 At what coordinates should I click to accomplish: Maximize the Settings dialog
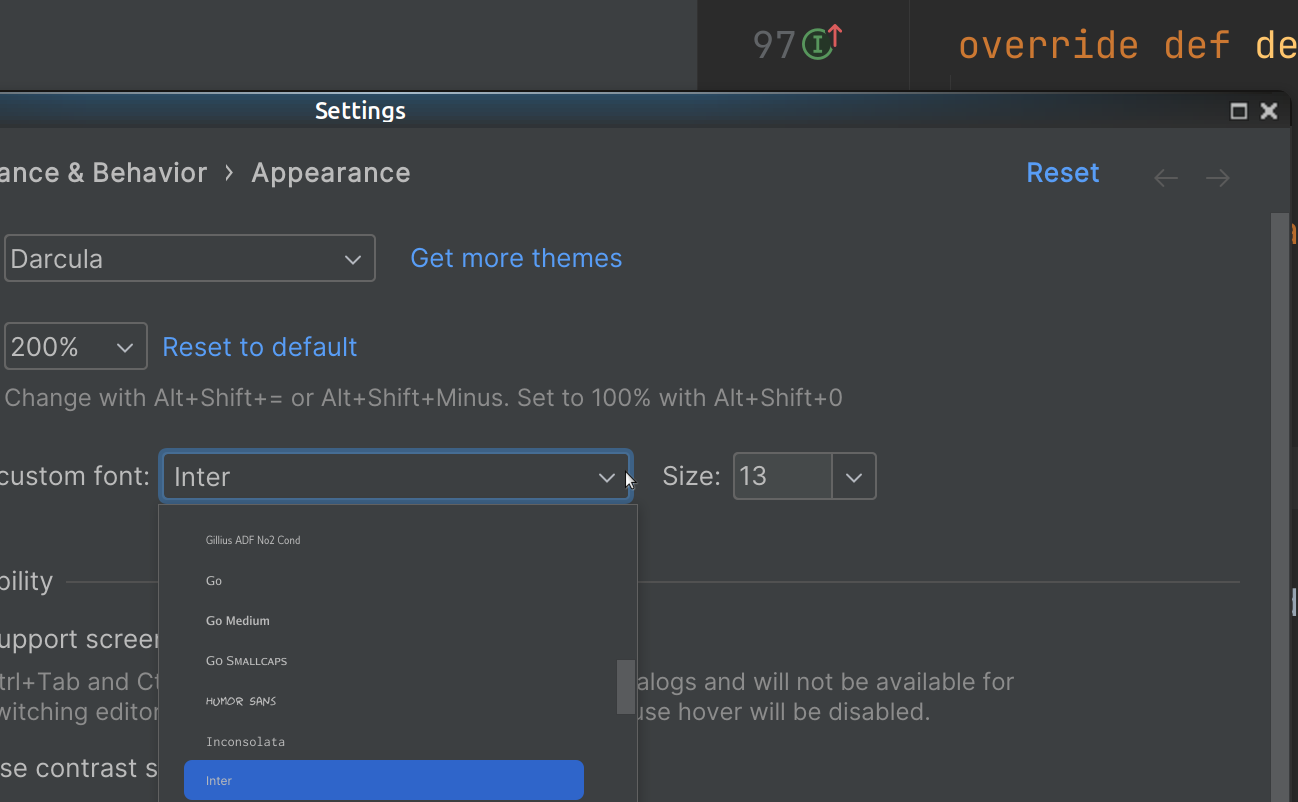(x=1239, y=111)
